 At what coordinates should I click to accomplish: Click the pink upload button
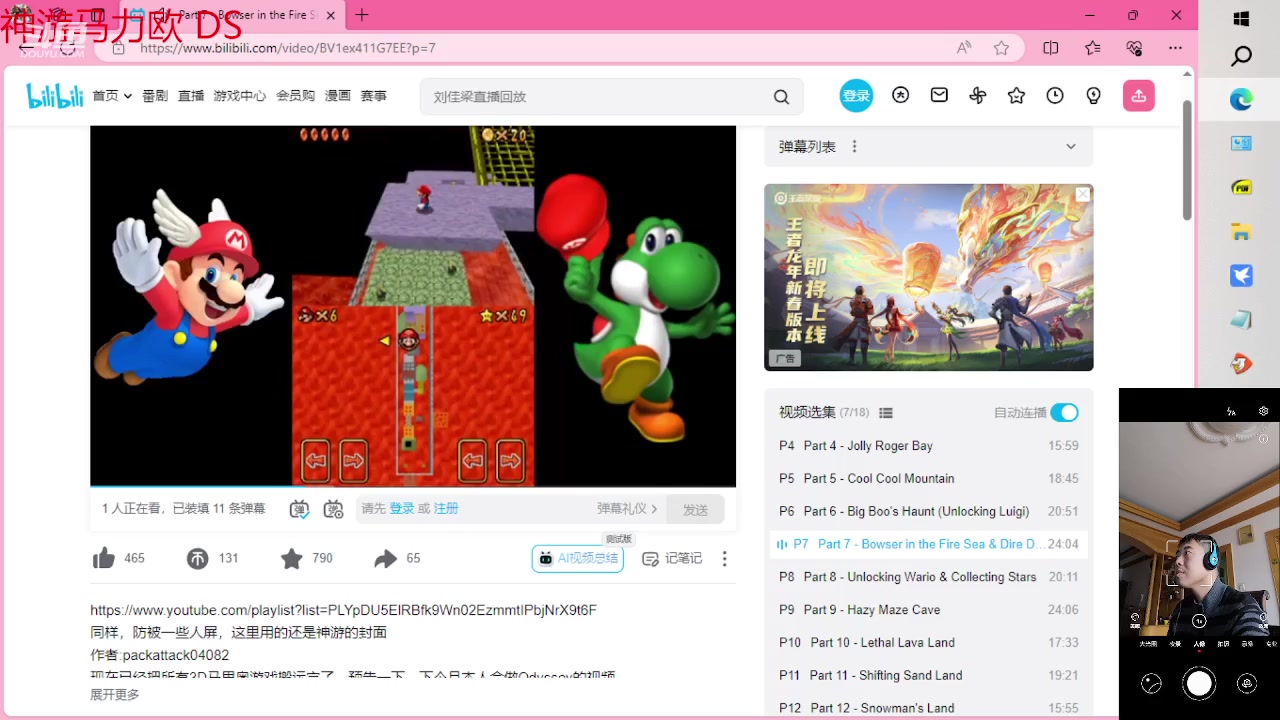pos(1138,95)
